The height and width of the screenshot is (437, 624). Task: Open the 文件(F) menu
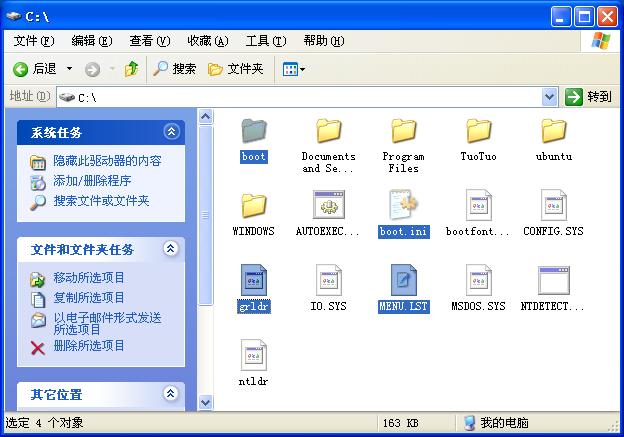34,41
